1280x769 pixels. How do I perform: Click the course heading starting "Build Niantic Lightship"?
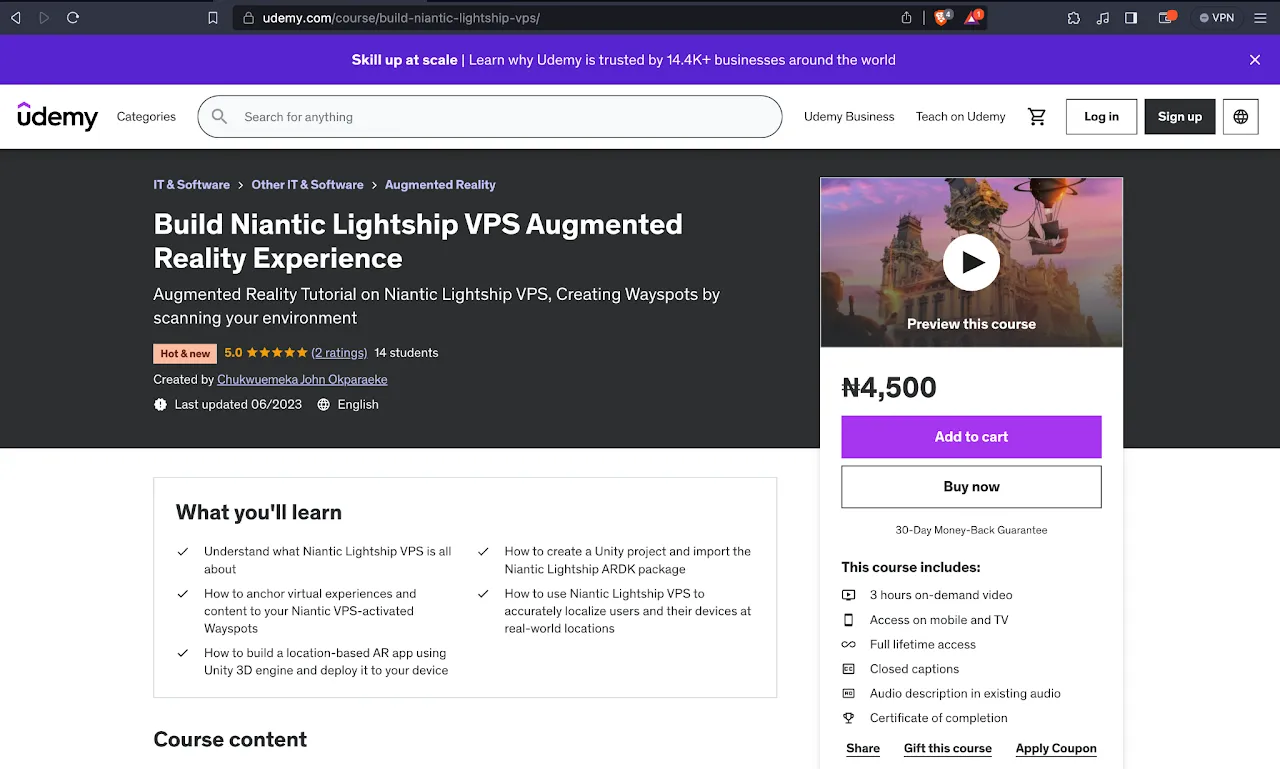(x=418, y=241)
